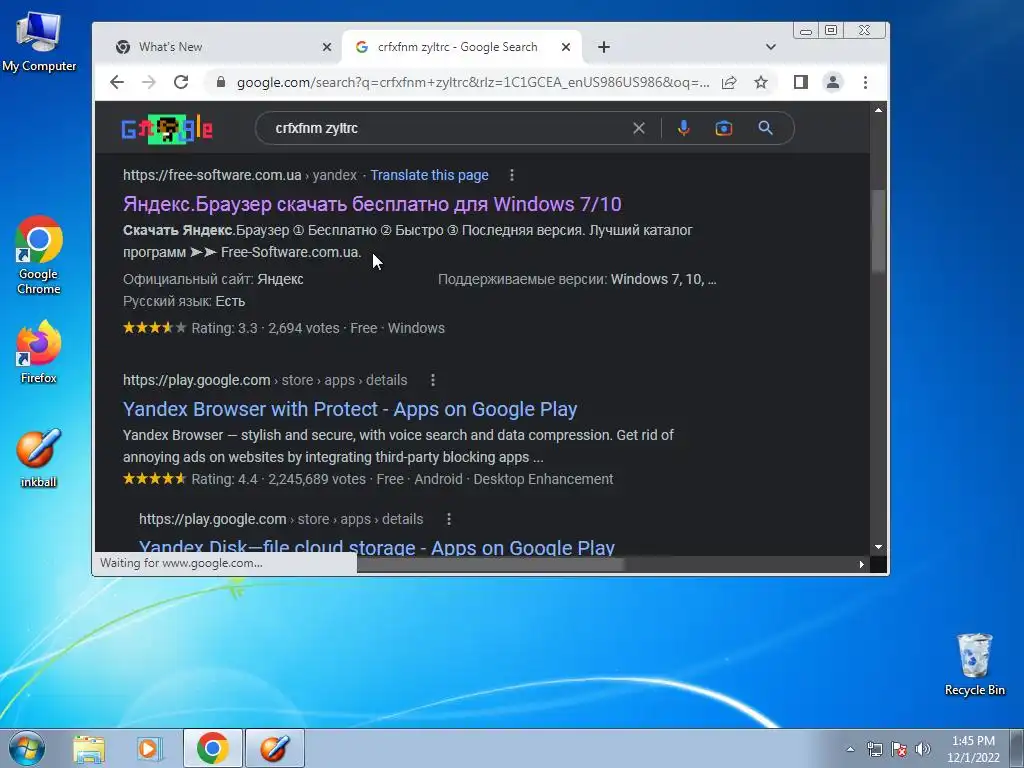The width and height of the screenshot is (1024, 768).
Task: Reload the Google Search page
Action: pyautogui.click(x=181, y=82)
